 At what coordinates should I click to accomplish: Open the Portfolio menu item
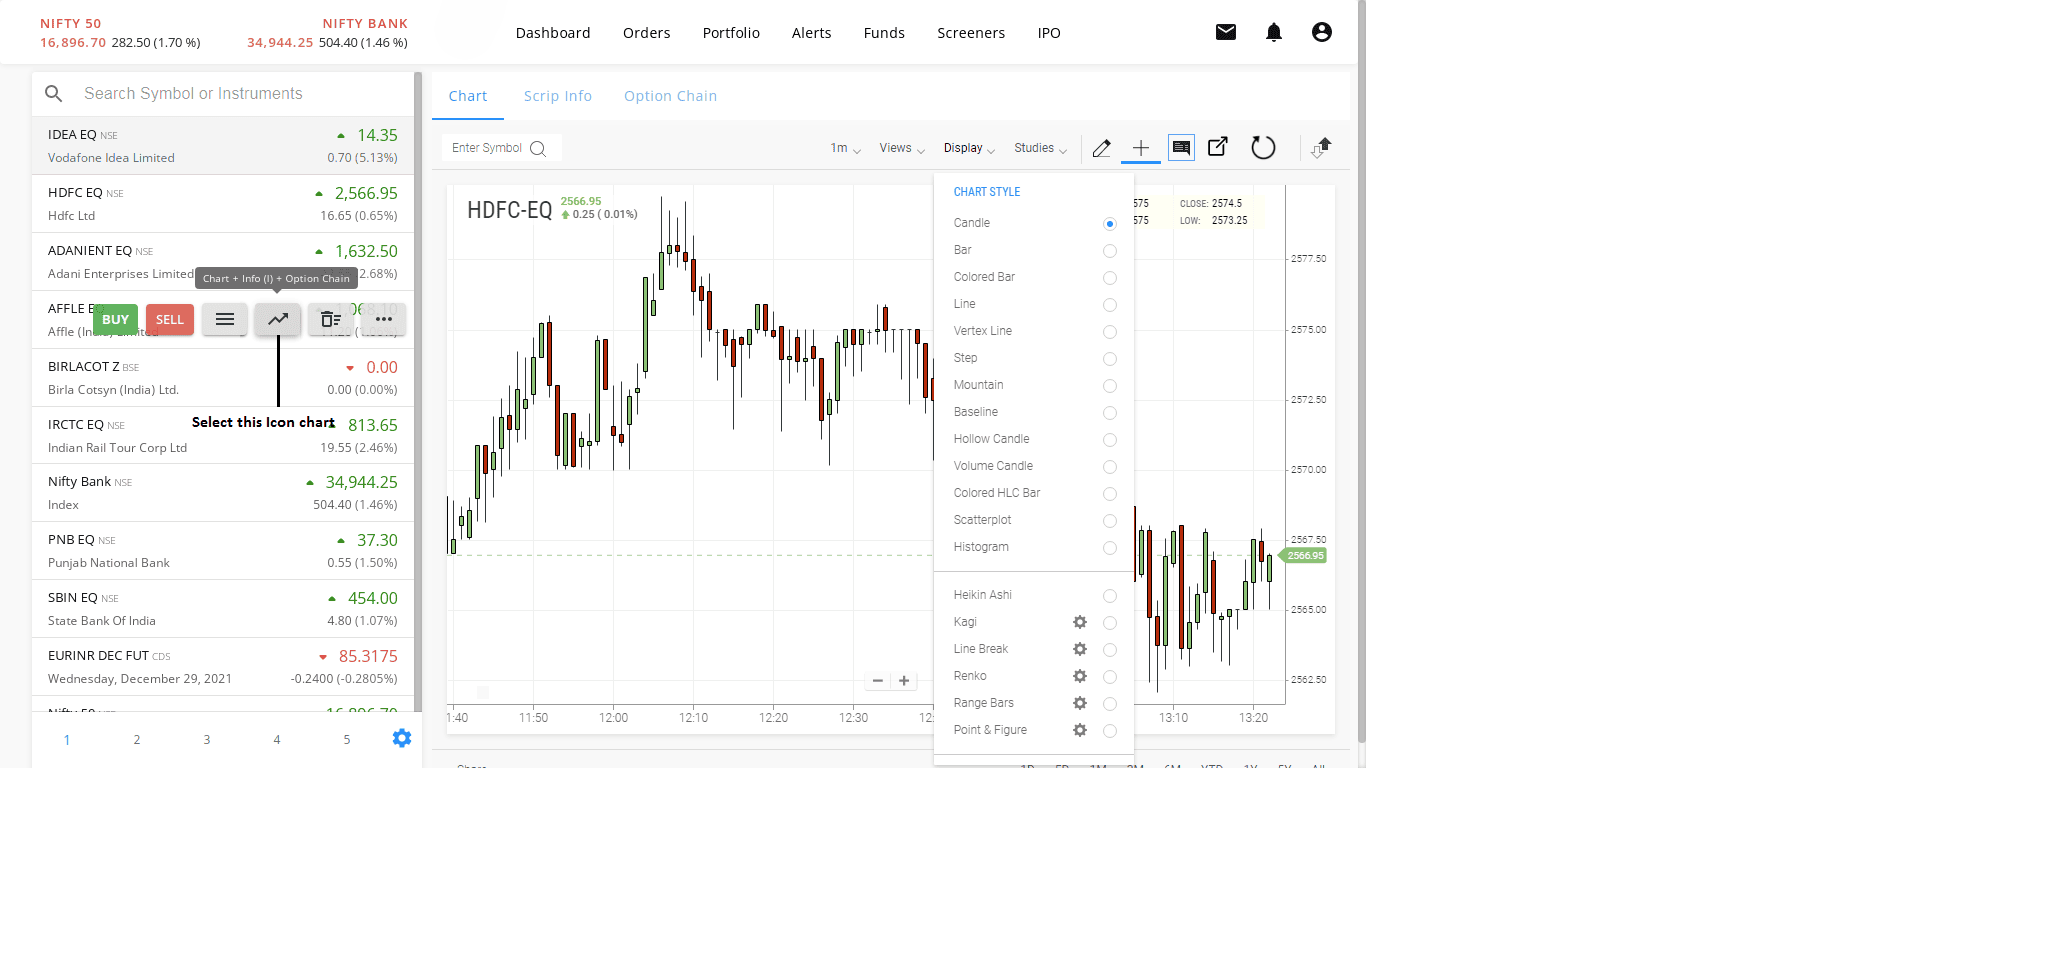point(730,33)
